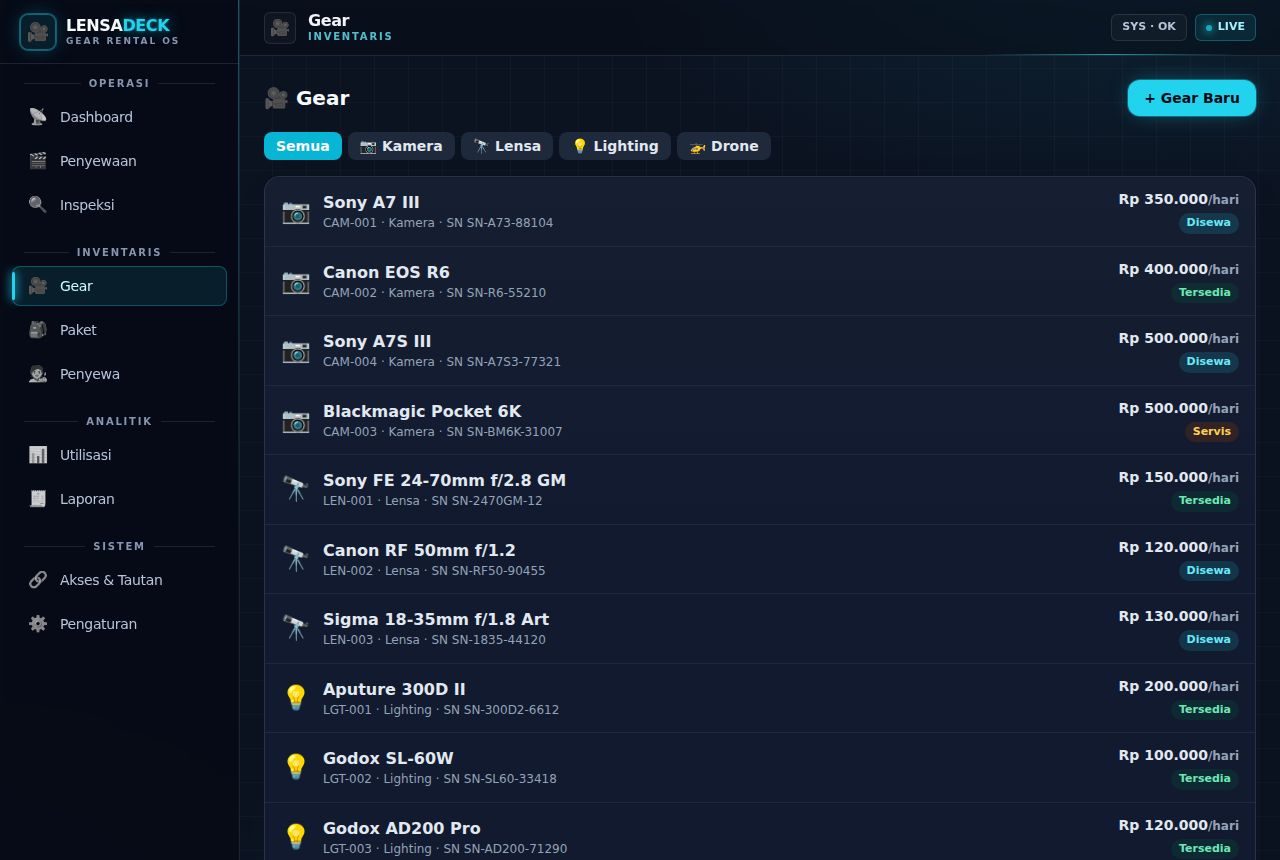Open the Laporan receipt icon

pyautogui.click(x=38, y=499)
